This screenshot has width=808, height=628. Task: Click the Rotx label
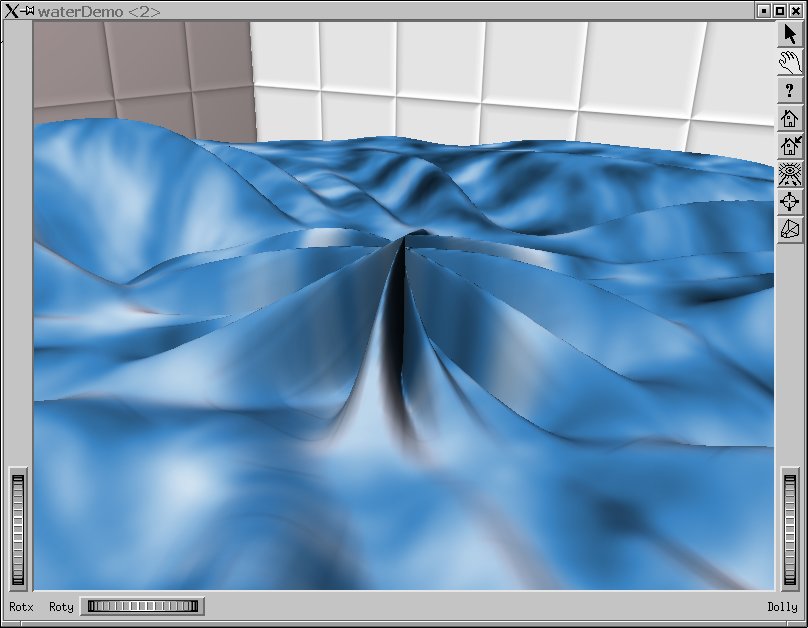coord(21,607)
